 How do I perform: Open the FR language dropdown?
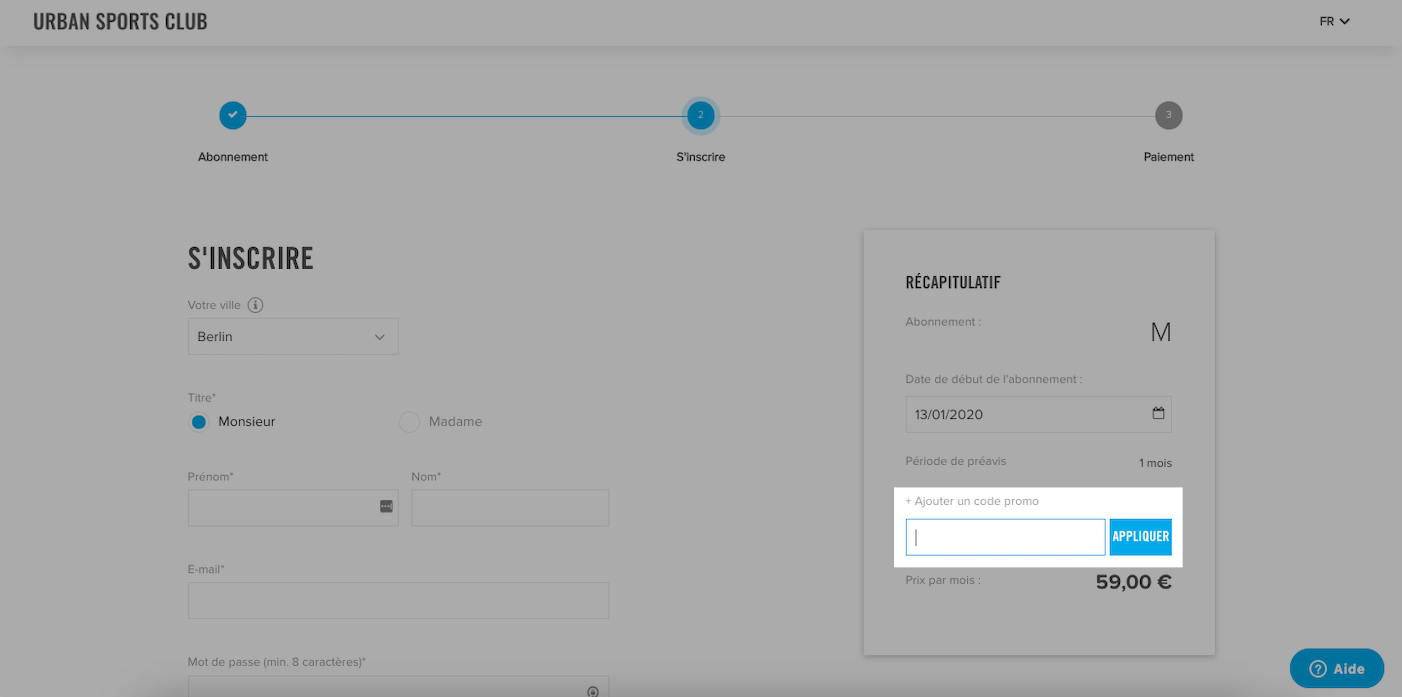1335,21
